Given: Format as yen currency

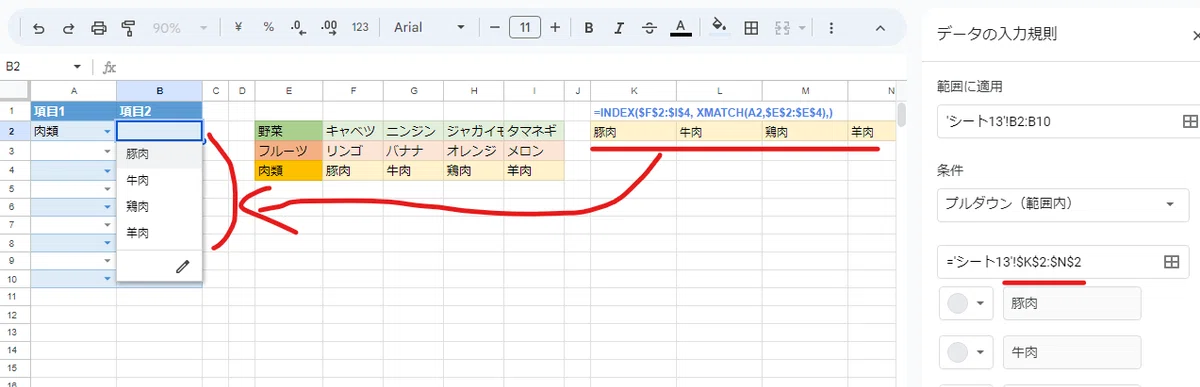Looking at the screenshot, I should pos(238,28).
